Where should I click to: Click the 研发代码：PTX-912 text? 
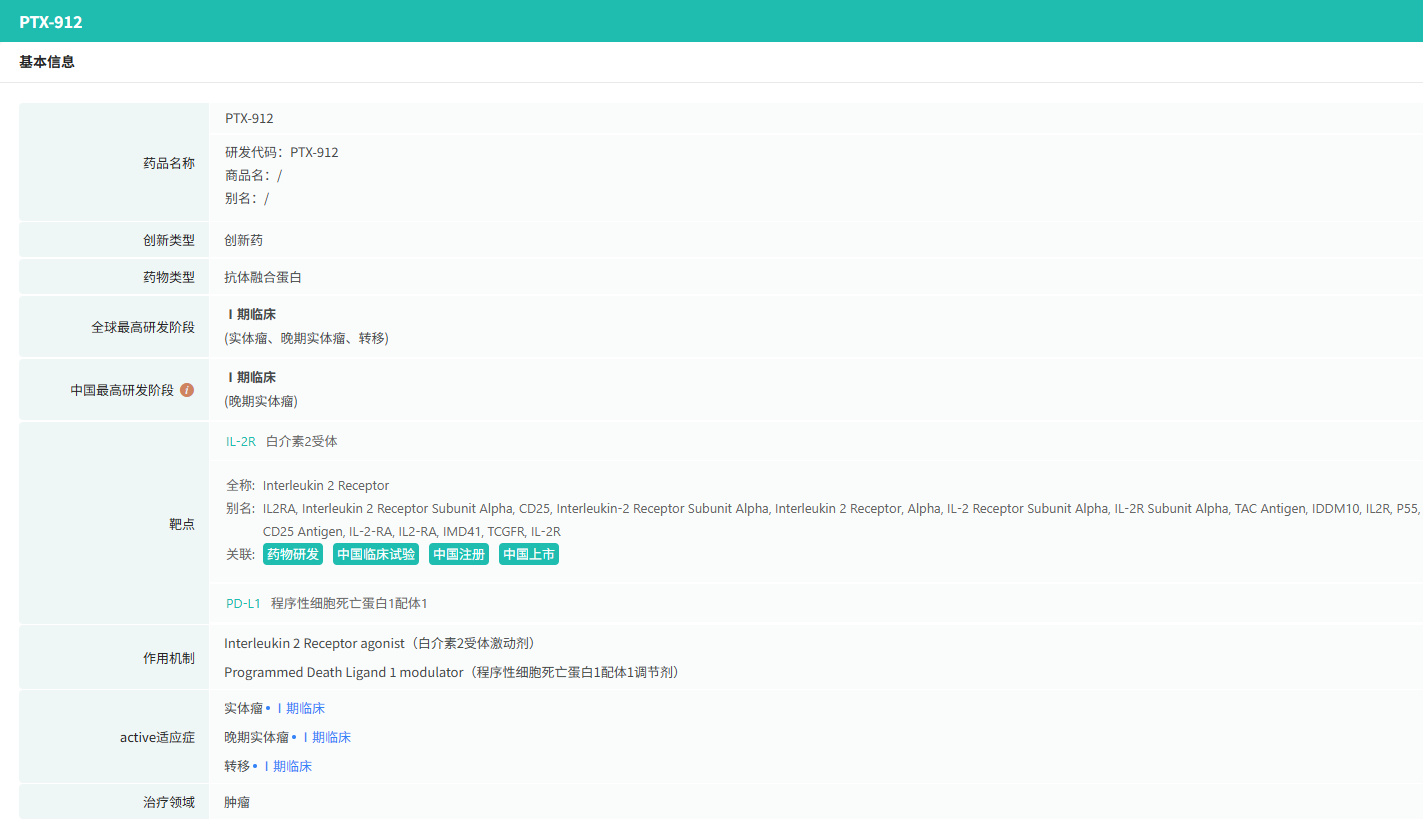[282, 152]
